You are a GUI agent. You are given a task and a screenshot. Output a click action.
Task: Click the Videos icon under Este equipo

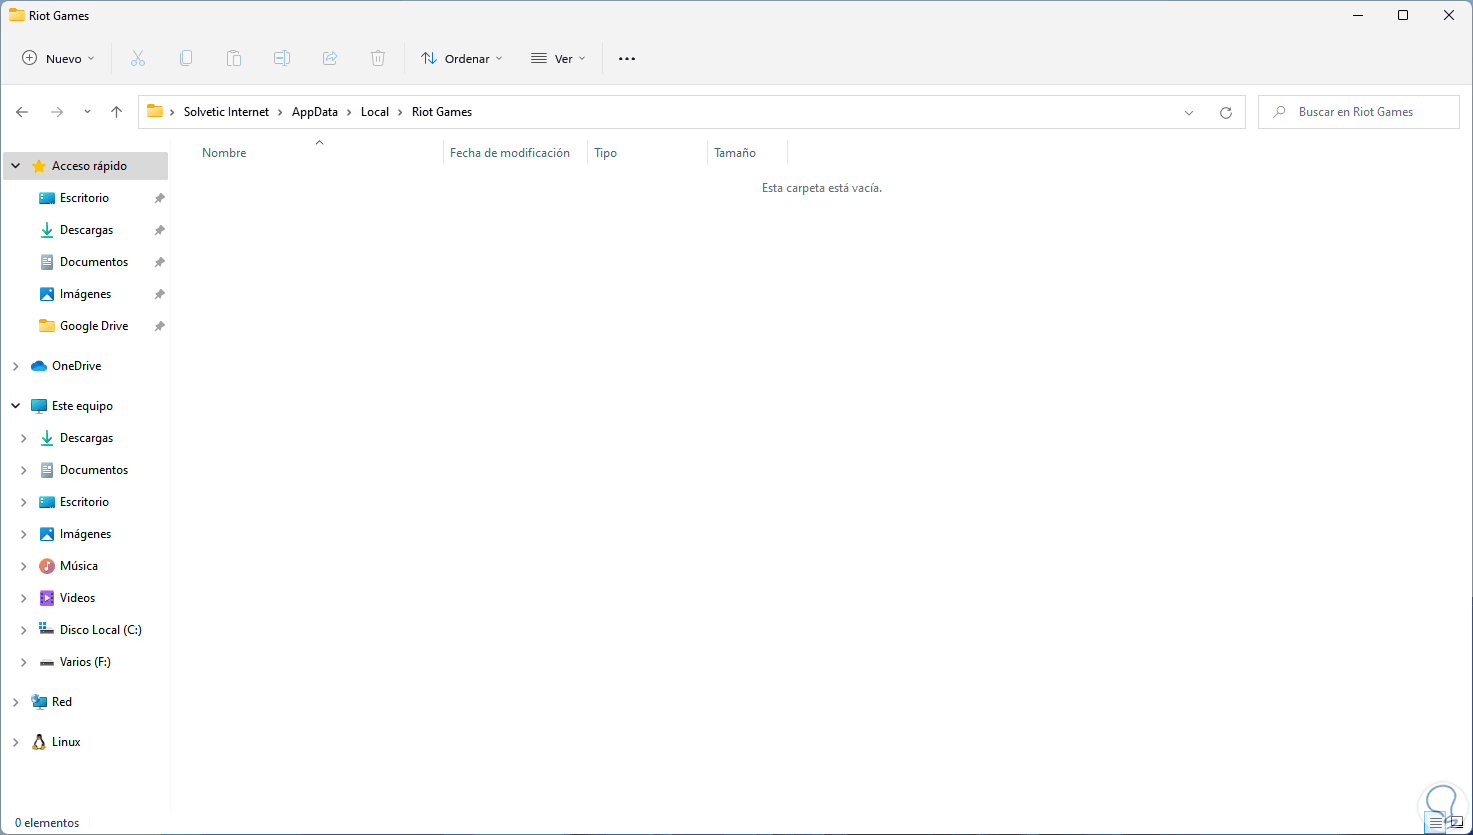tap(47, 598)
